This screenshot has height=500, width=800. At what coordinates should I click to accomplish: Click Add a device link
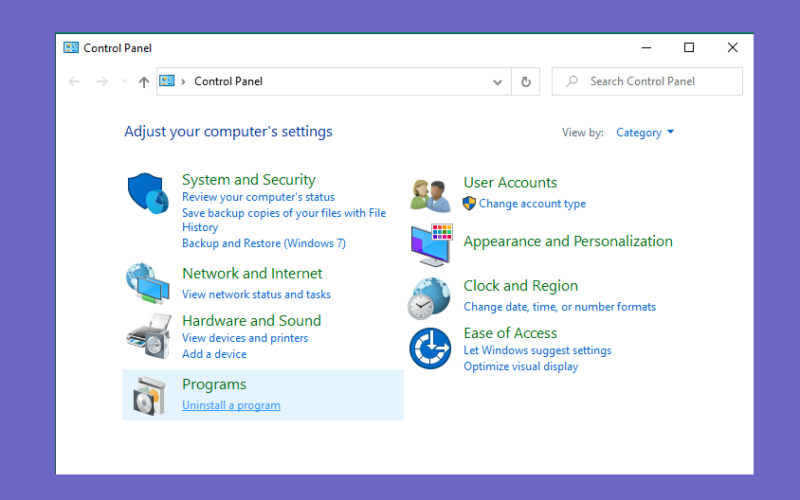point(214,354)
